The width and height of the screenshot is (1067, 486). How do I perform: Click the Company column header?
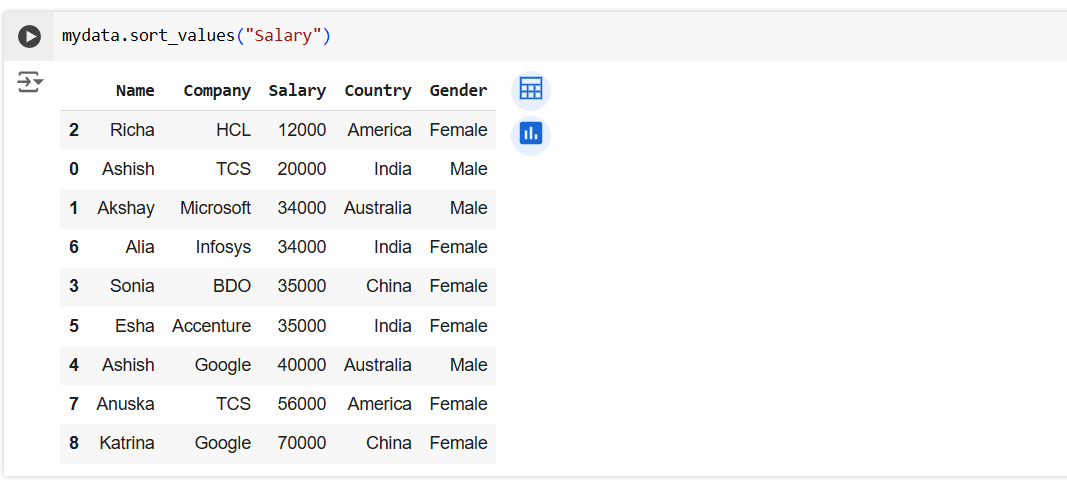[217, 91]
